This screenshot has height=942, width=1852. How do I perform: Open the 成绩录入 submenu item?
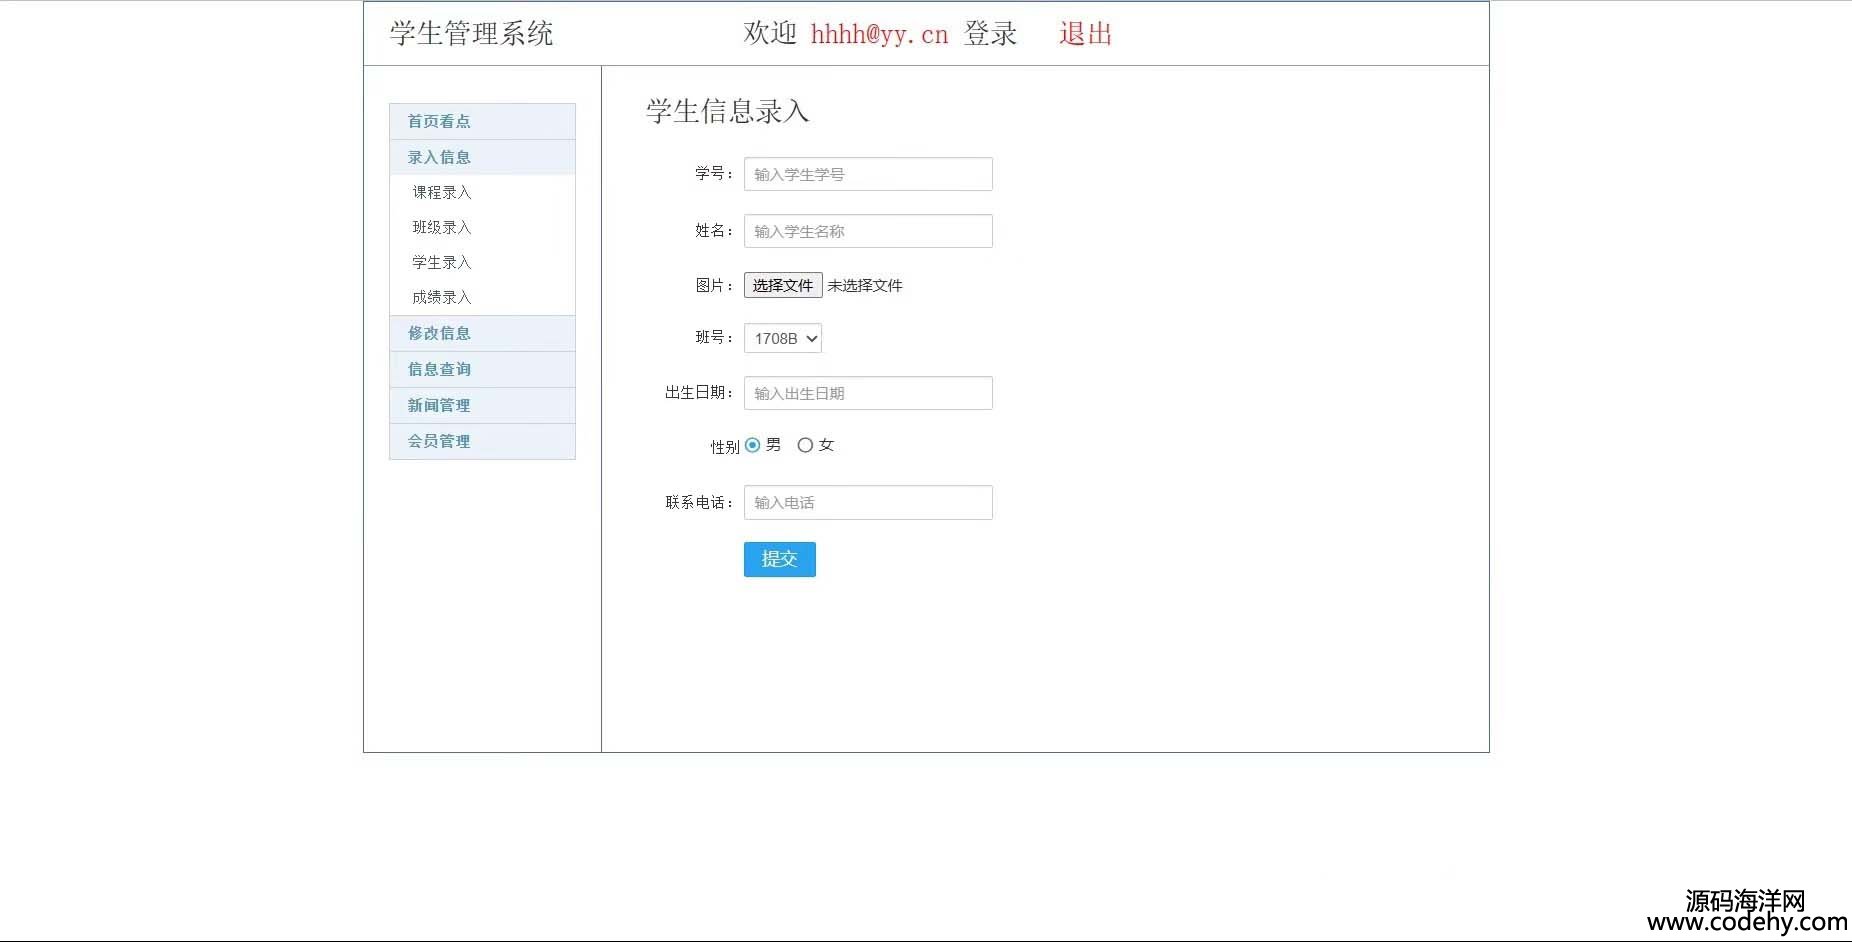[442, 297]
